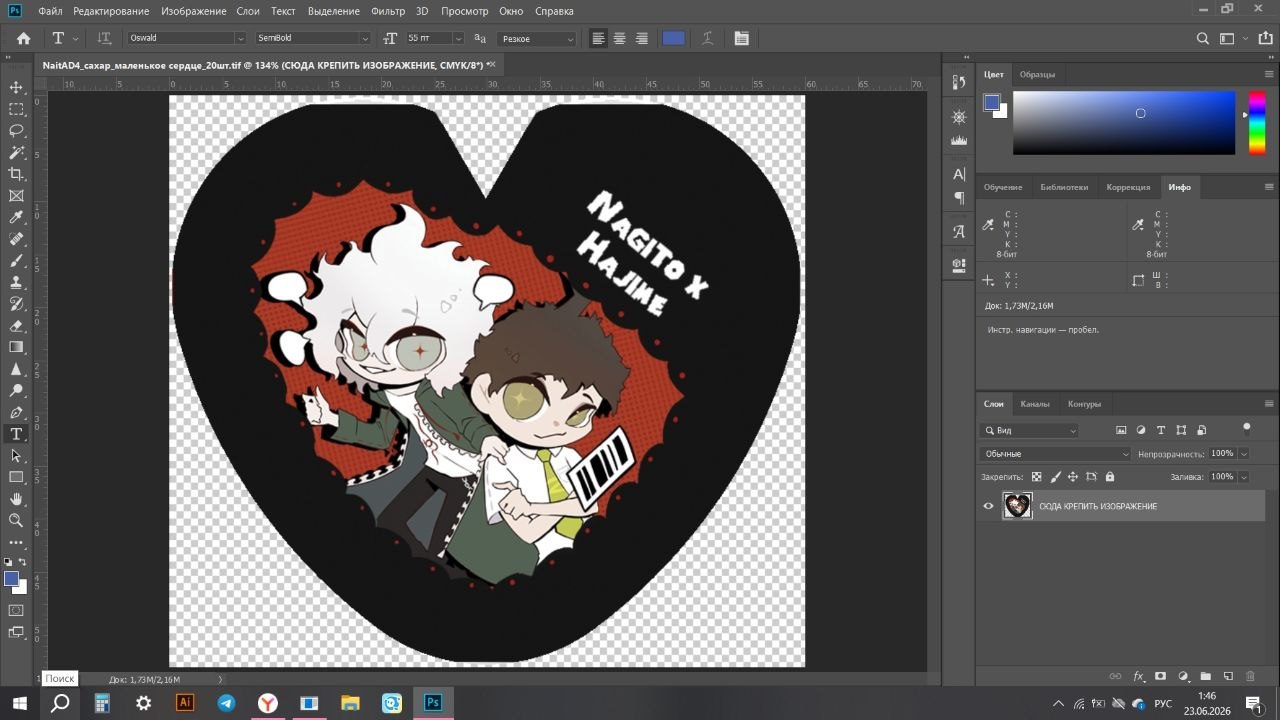The width and height of the screenshot is (1280, 720).
Task: Toggle the Character and Paragraph panels button
Action: tap(741, 38)
